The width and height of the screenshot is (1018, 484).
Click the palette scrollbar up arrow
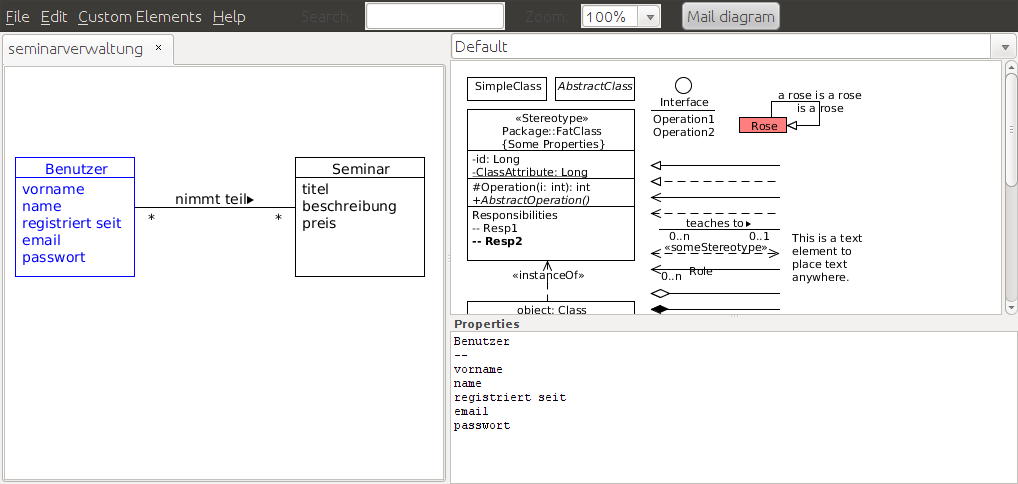click(1011, 68)
